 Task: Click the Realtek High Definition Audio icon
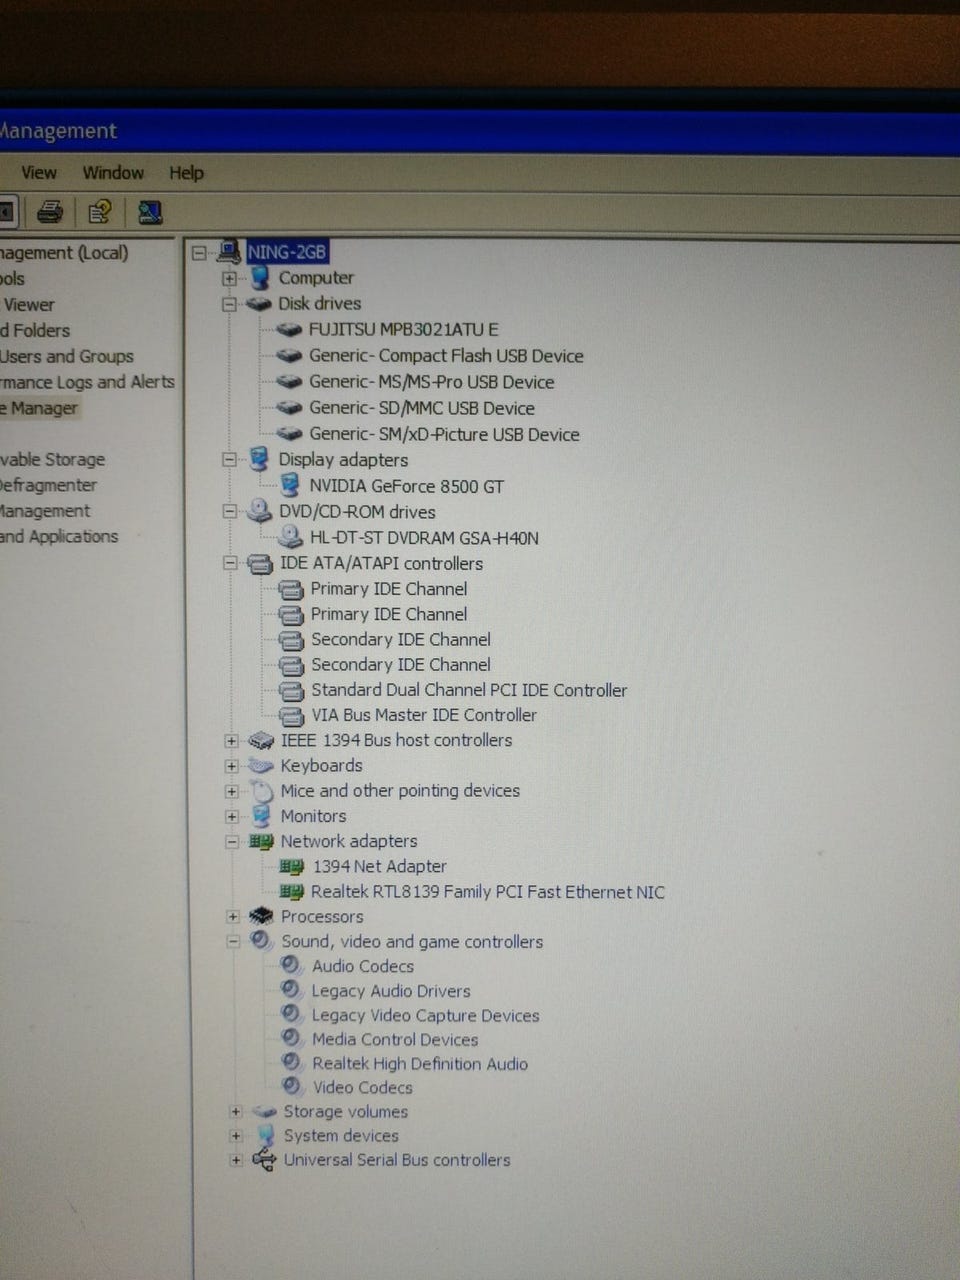pyautogui.click(x=292, y=1063)
